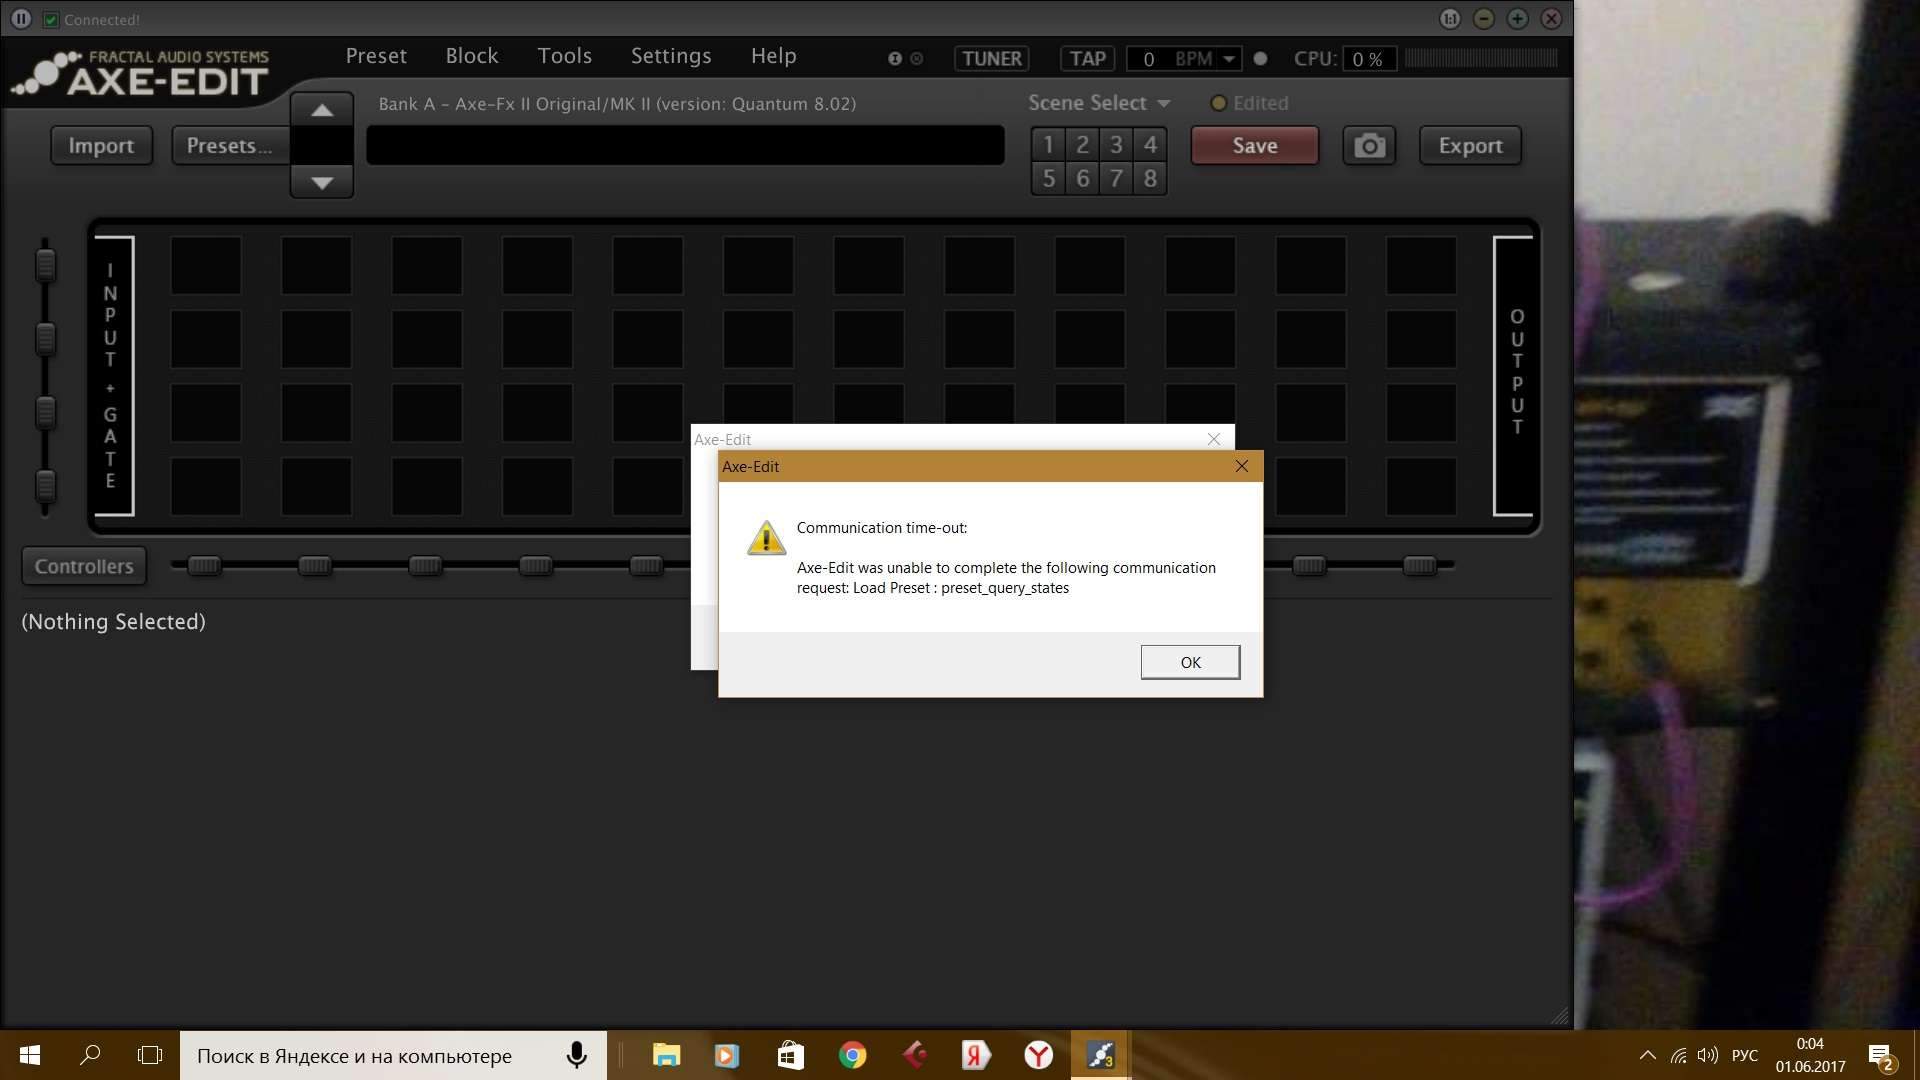Expand the Scene Select dropdown
Screen dimensions: 1920x1080
pyautogui.click(x=1163, y=104)
